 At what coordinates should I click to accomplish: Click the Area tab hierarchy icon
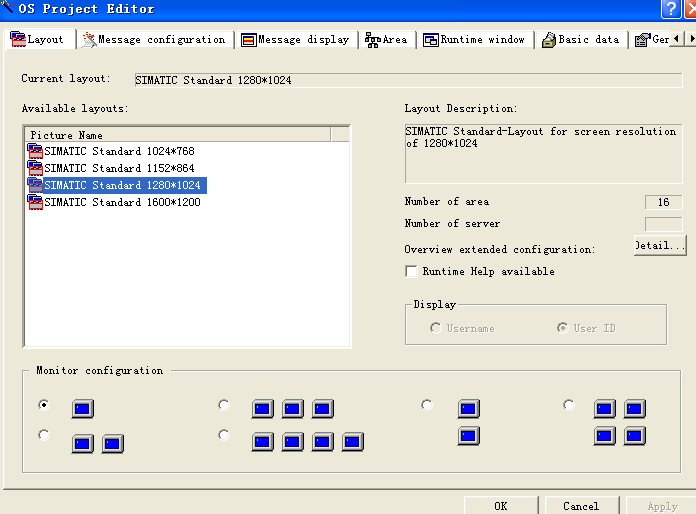(x=372, y=40)
